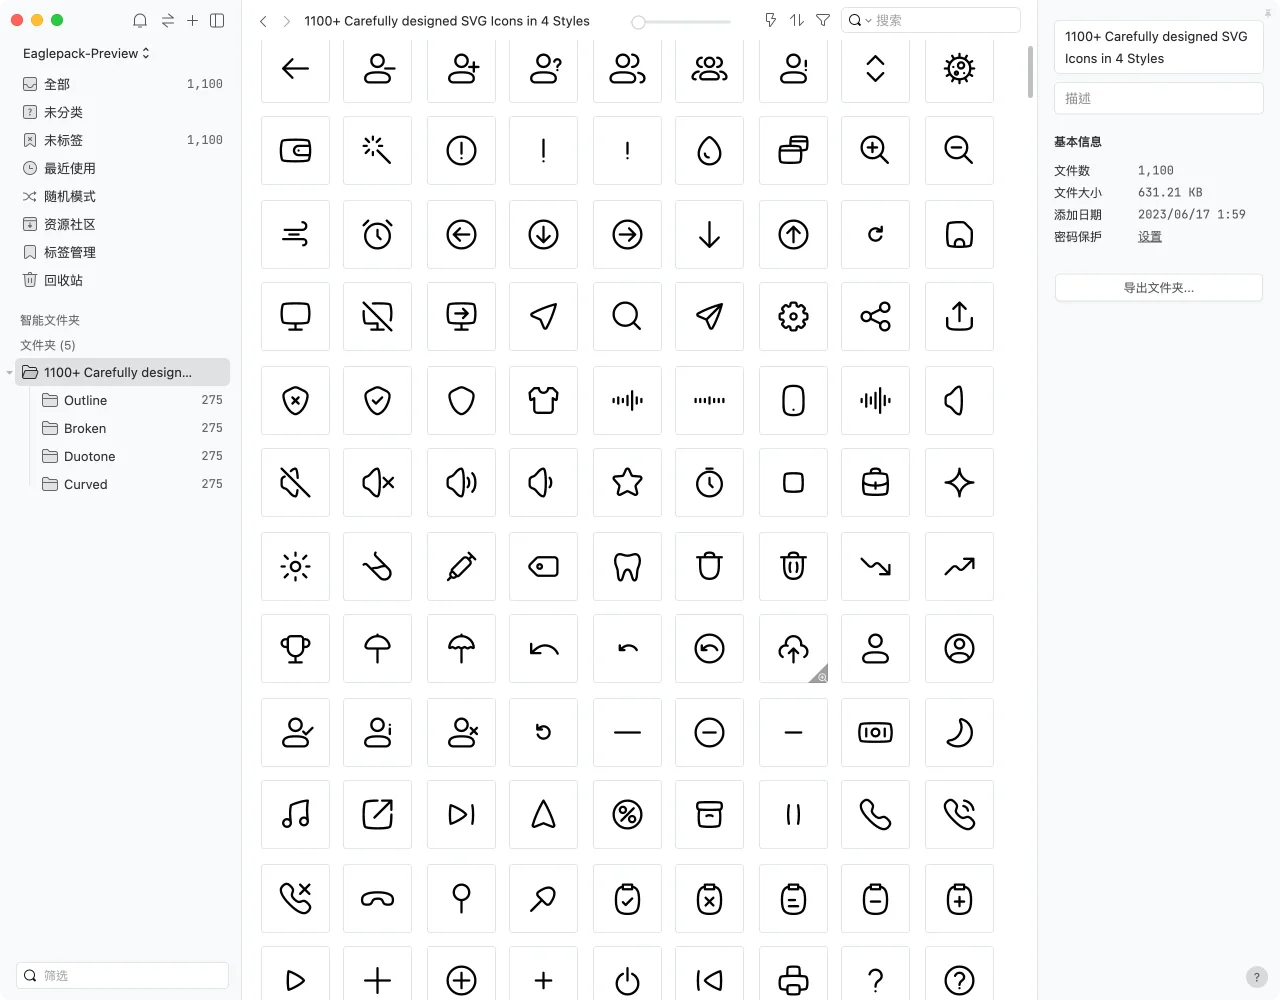Viewport: 1280px width, 1000px height.
Task: Select the paper plane send icon thumbnail
Action: (709, 316)
